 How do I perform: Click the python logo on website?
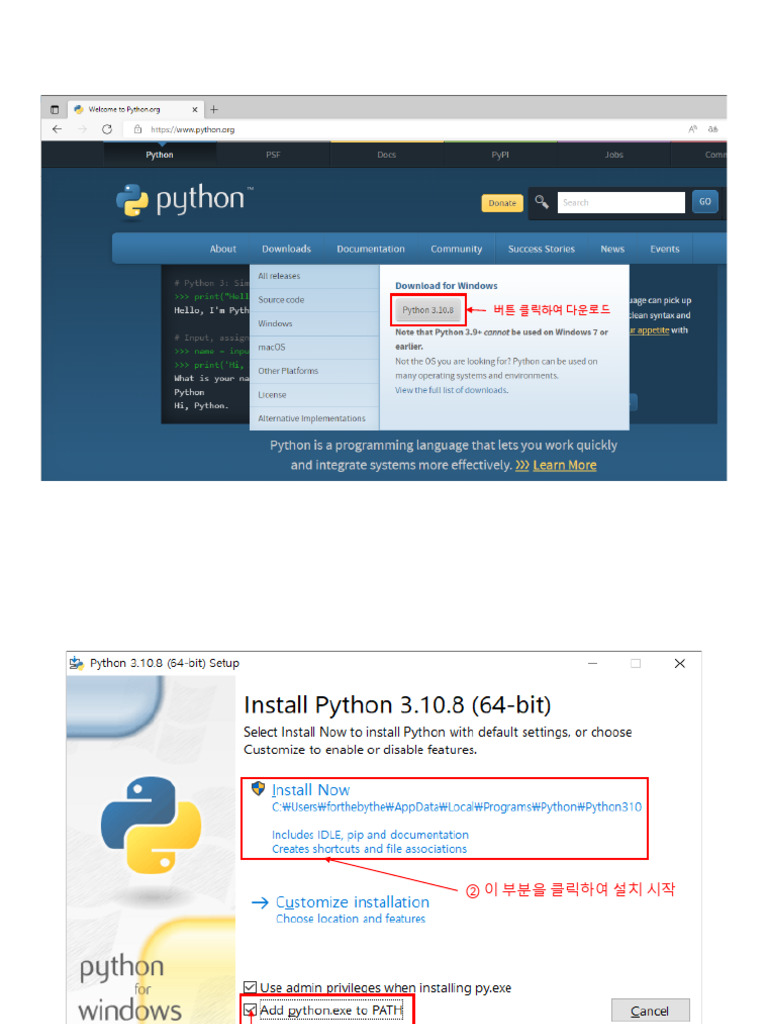(184, 200)
